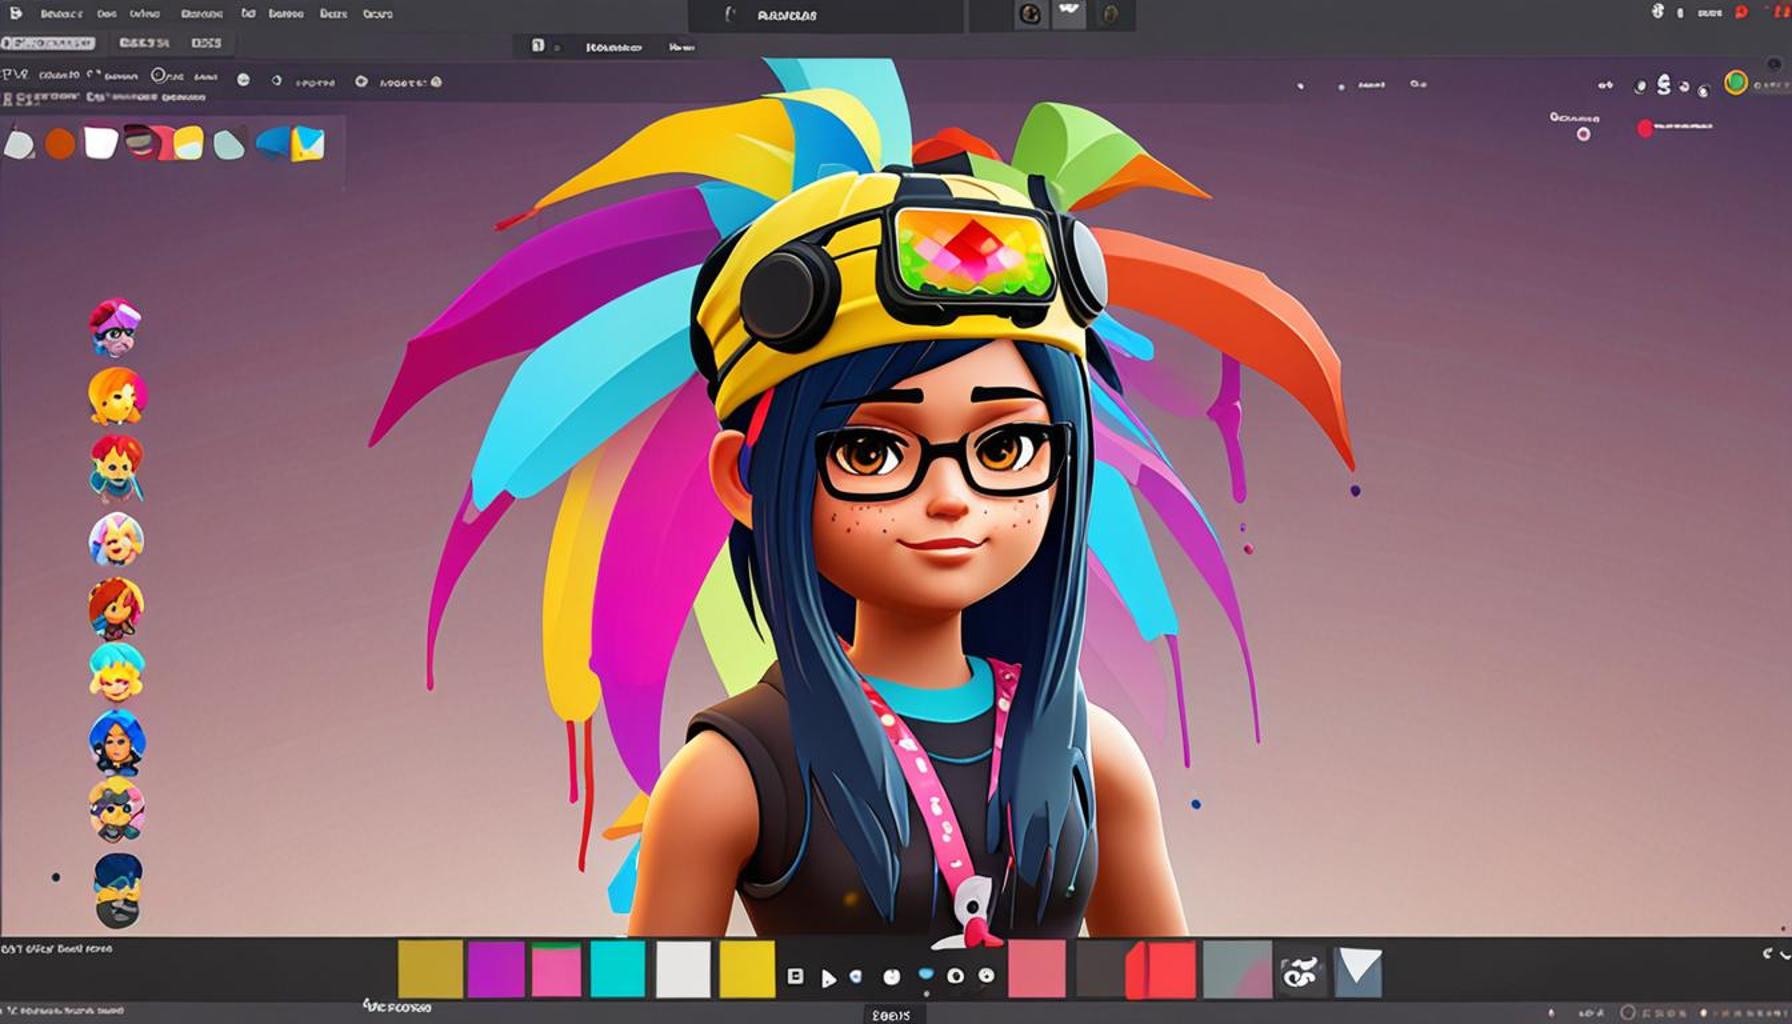Screen dimensions: 1792x1024
Task: Click the highlighted W icon button in the top center
Action: click(1069, 14)
